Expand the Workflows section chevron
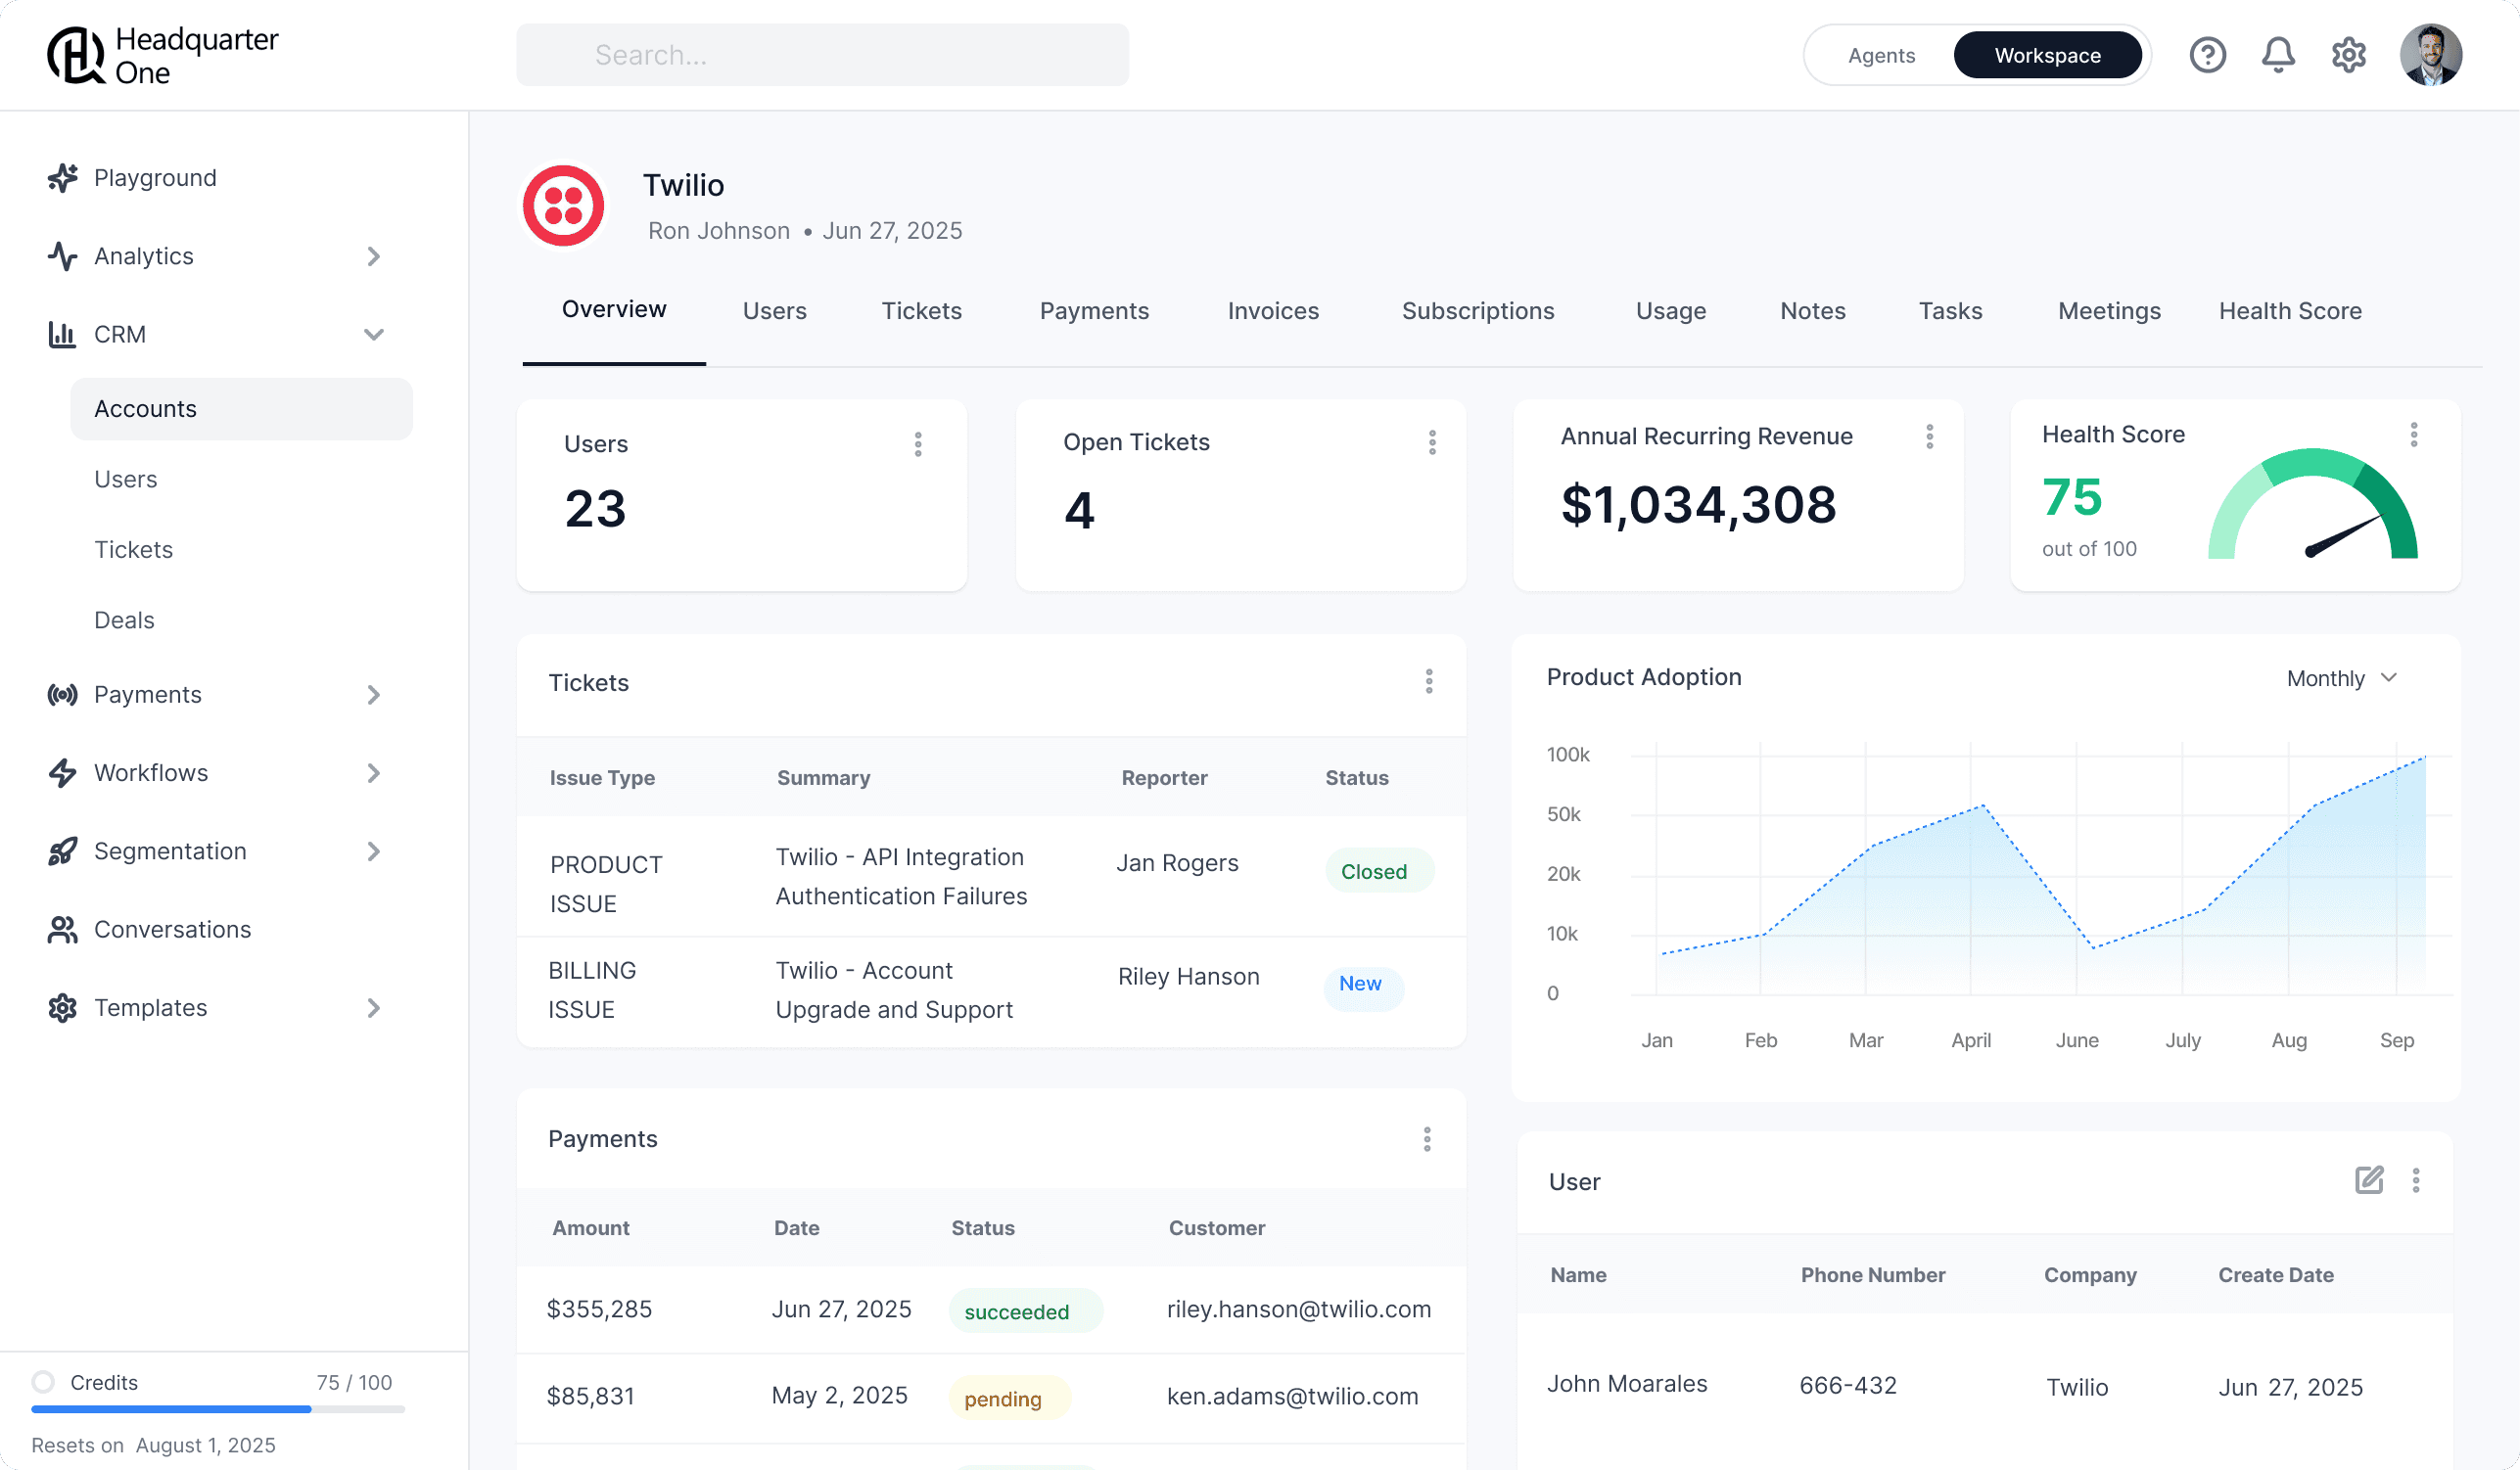Viewport: 2520px width, 1470px height. pos(373,773)
